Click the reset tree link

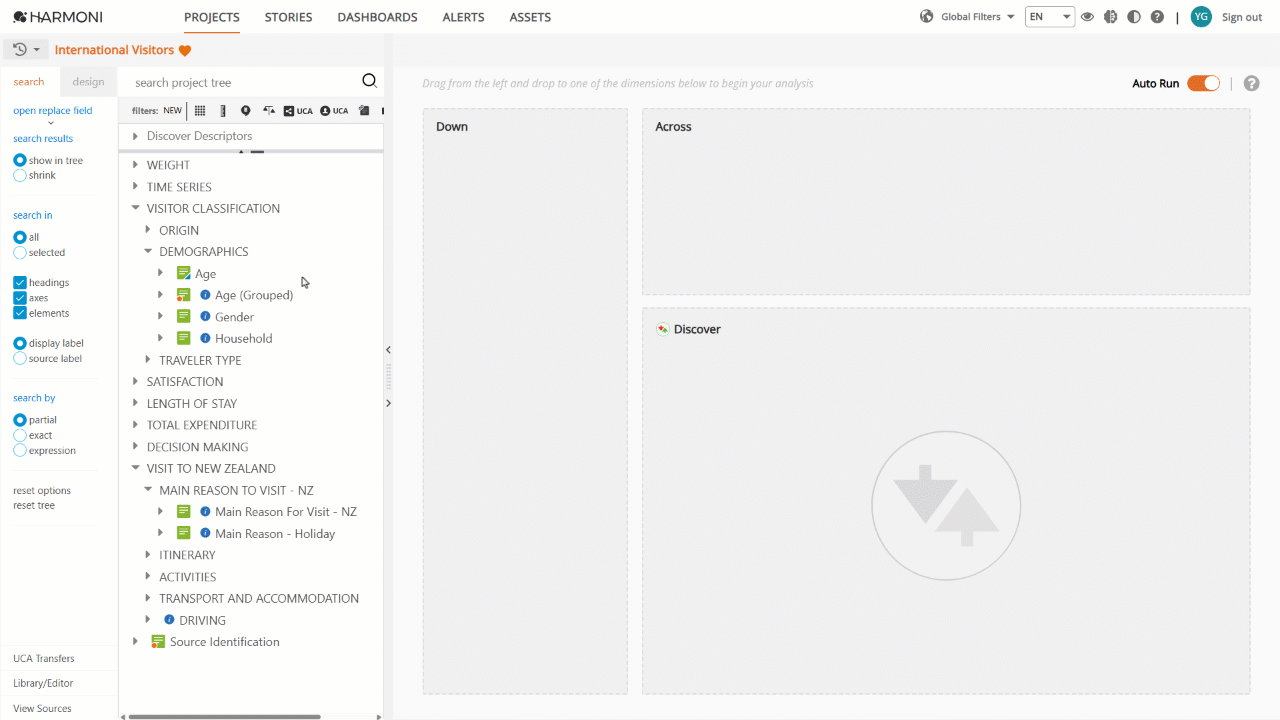34,506
